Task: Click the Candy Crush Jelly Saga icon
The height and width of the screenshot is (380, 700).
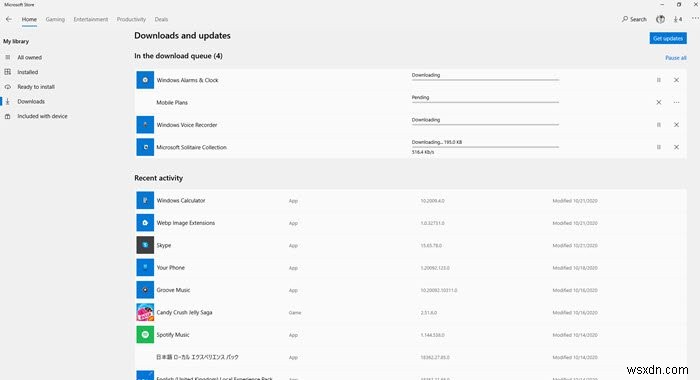Action: coord(145,312)
